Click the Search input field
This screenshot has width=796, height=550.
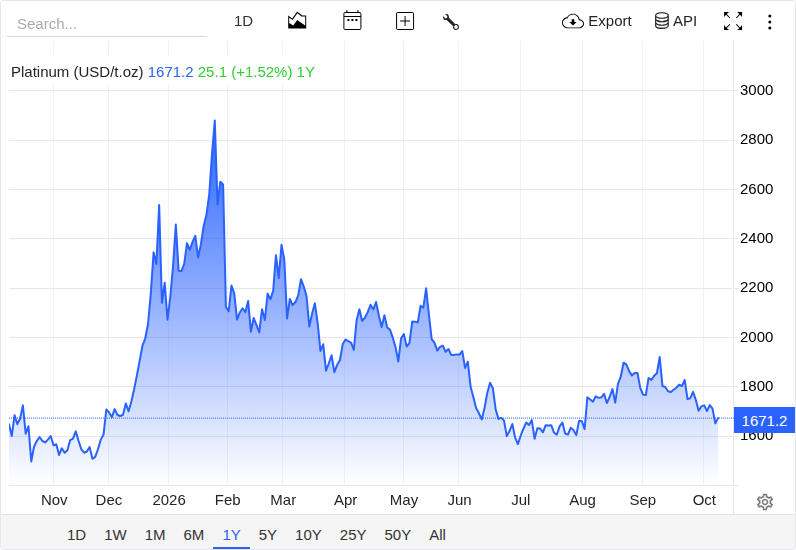tap(107, 24)
